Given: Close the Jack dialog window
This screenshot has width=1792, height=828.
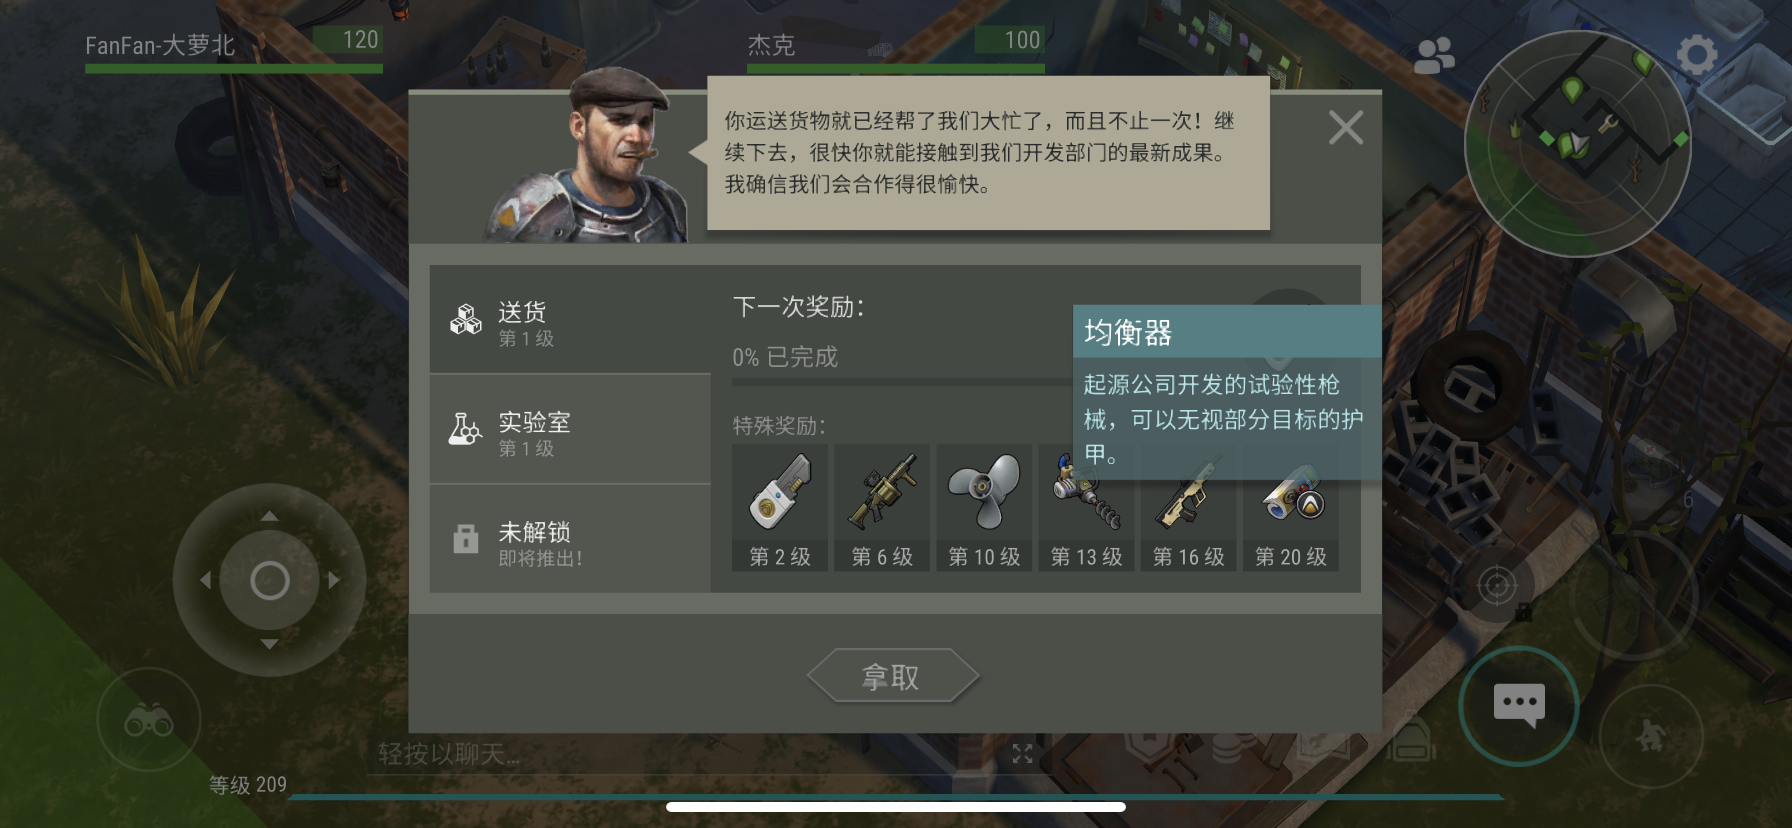Looking at the screenshot, I should (1346, 128).
